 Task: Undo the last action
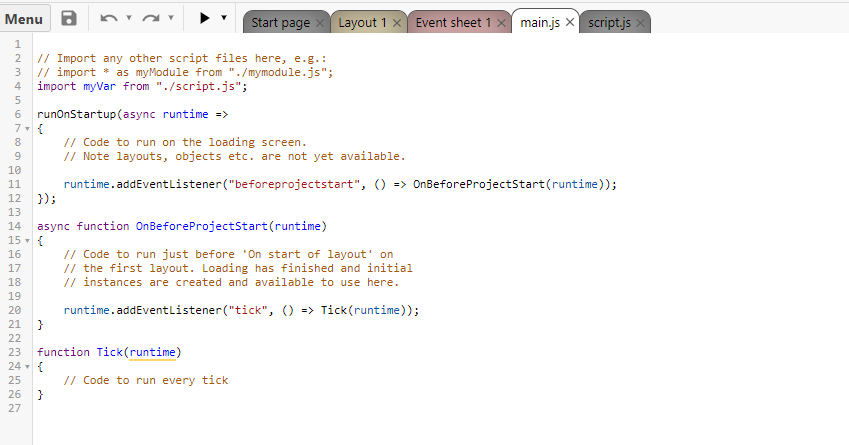109,18
